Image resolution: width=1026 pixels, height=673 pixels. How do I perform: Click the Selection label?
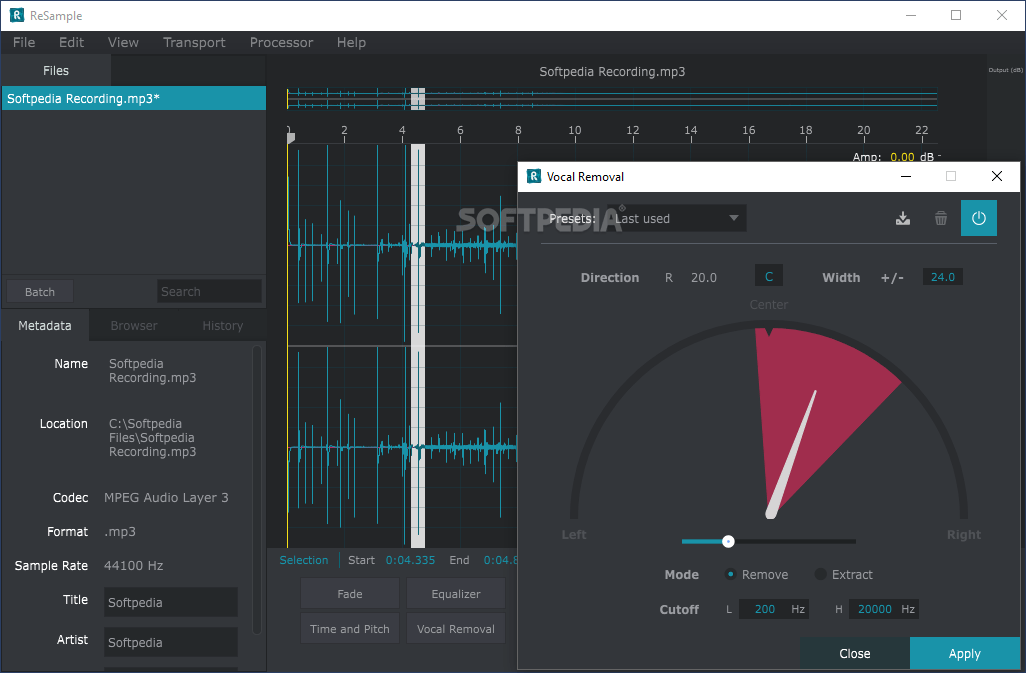tap(304, 560)
